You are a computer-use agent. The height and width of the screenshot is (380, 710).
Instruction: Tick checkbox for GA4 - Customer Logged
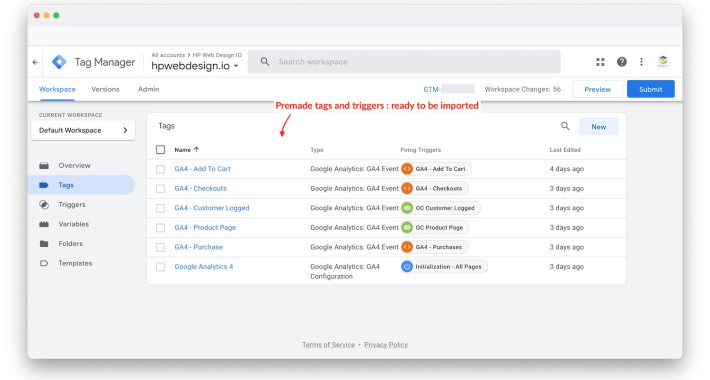coord(160,208)
